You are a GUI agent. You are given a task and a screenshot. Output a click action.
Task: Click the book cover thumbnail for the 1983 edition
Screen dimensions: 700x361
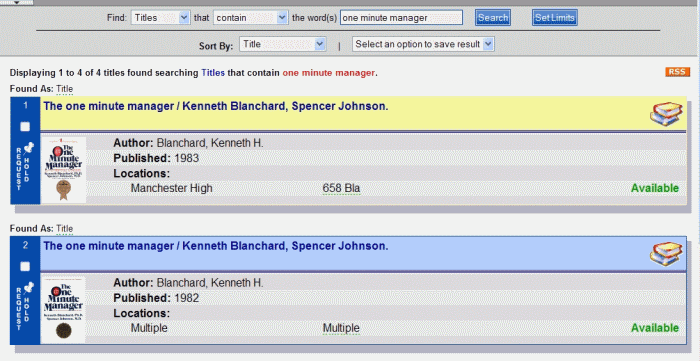point(63,170)
